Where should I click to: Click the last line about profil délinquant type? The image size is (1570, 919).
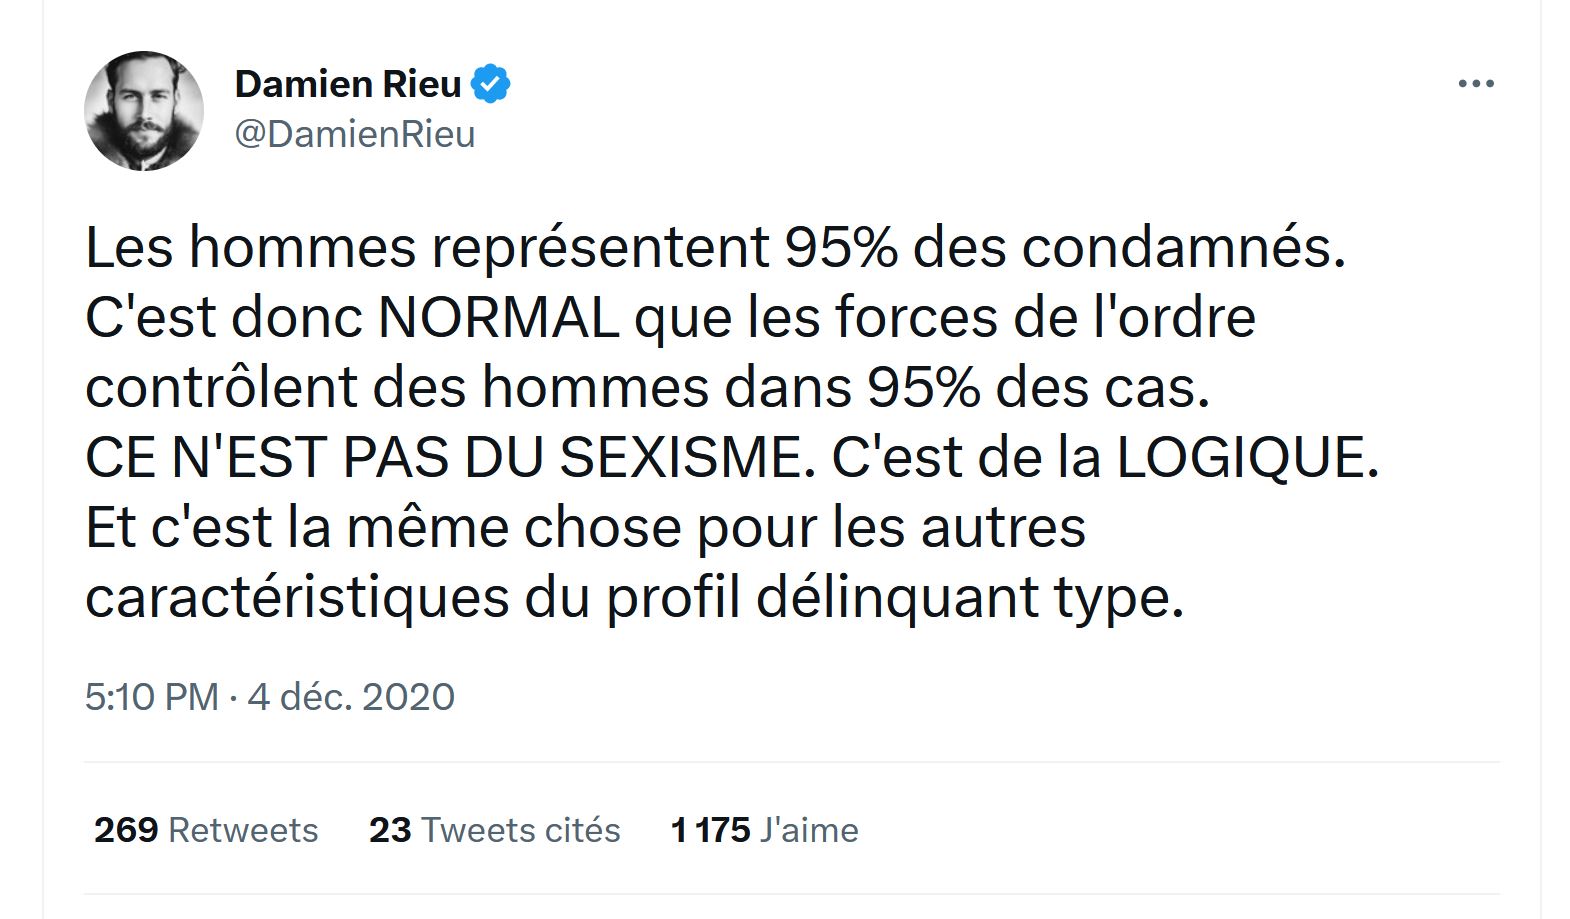(x=635, y=599)
